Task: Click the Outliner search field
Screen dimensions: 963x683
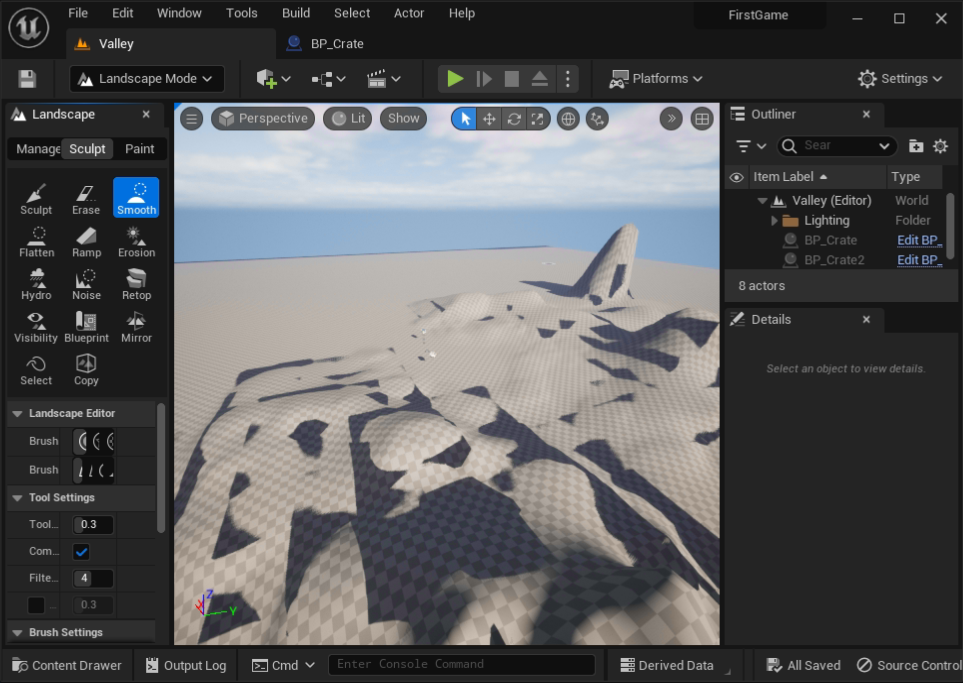Action: pos(836,146)
